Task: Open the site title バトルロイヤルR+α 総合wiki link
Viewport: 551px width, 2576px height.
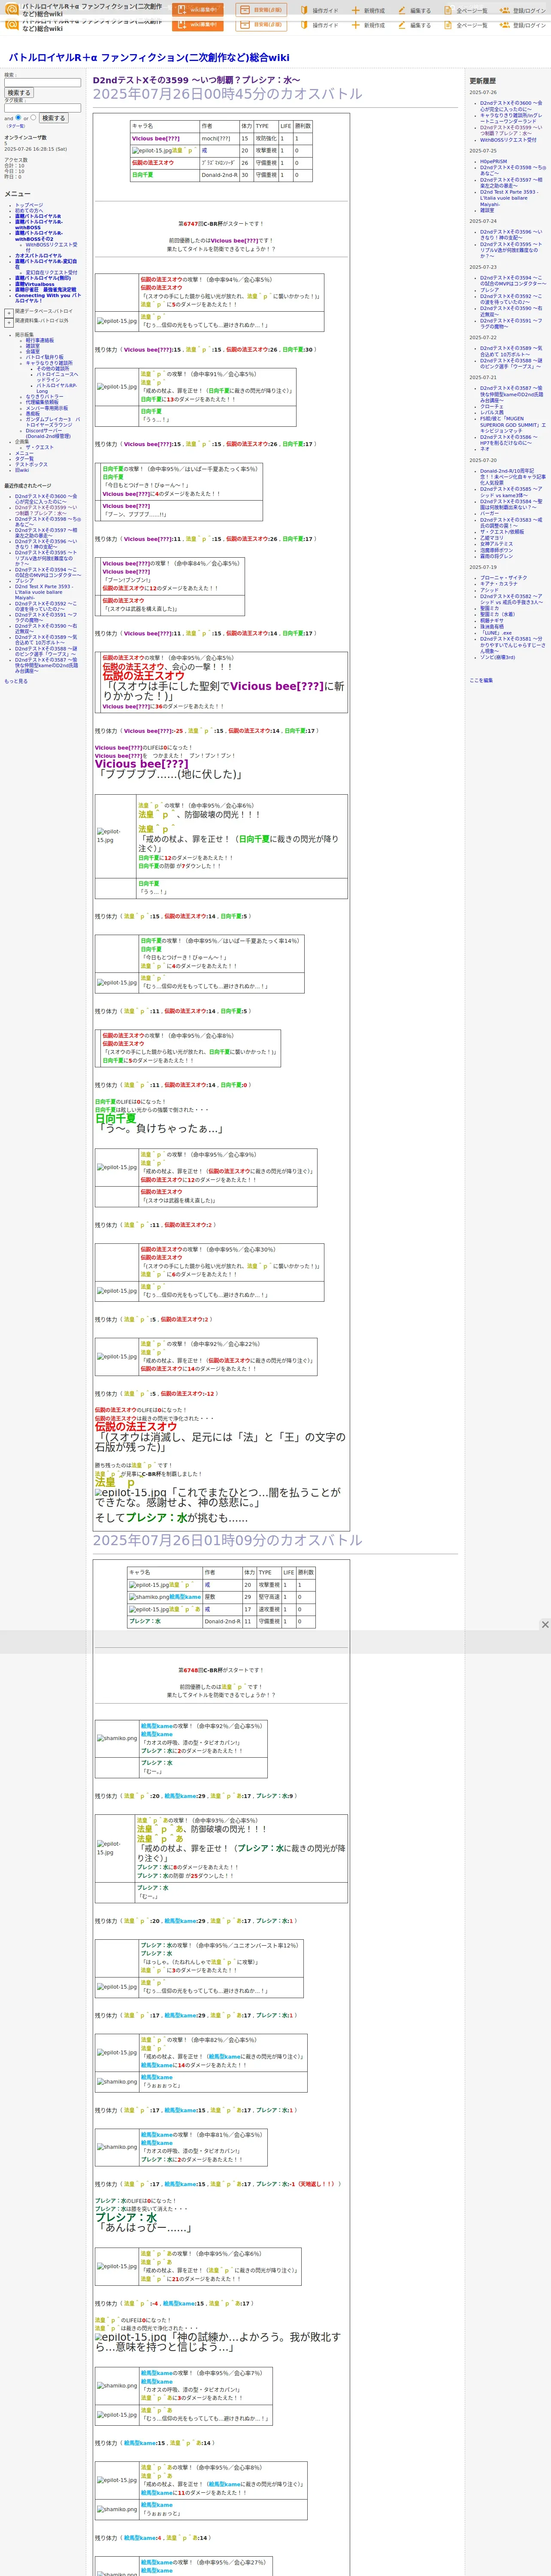Action: coord(149,58)
